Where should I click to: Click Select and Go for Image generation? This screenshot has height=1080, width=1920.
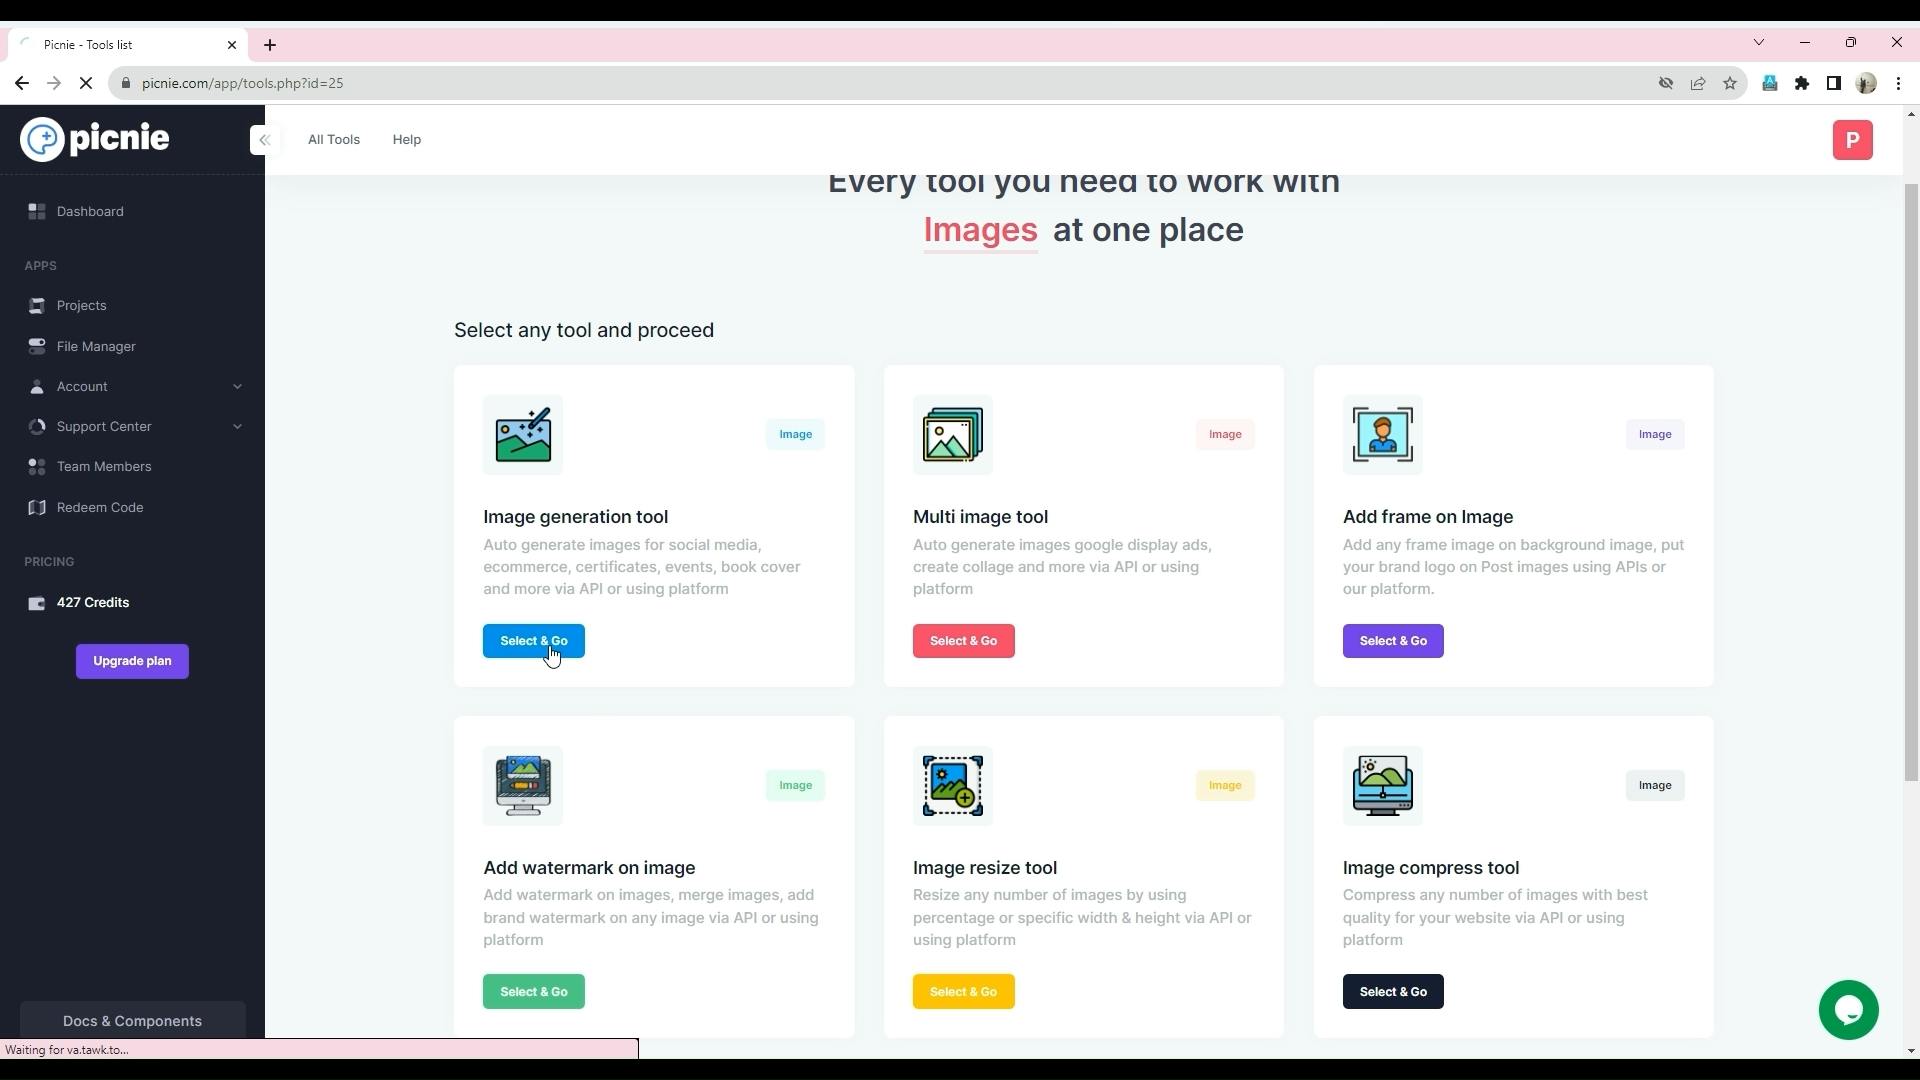(533, 640)
